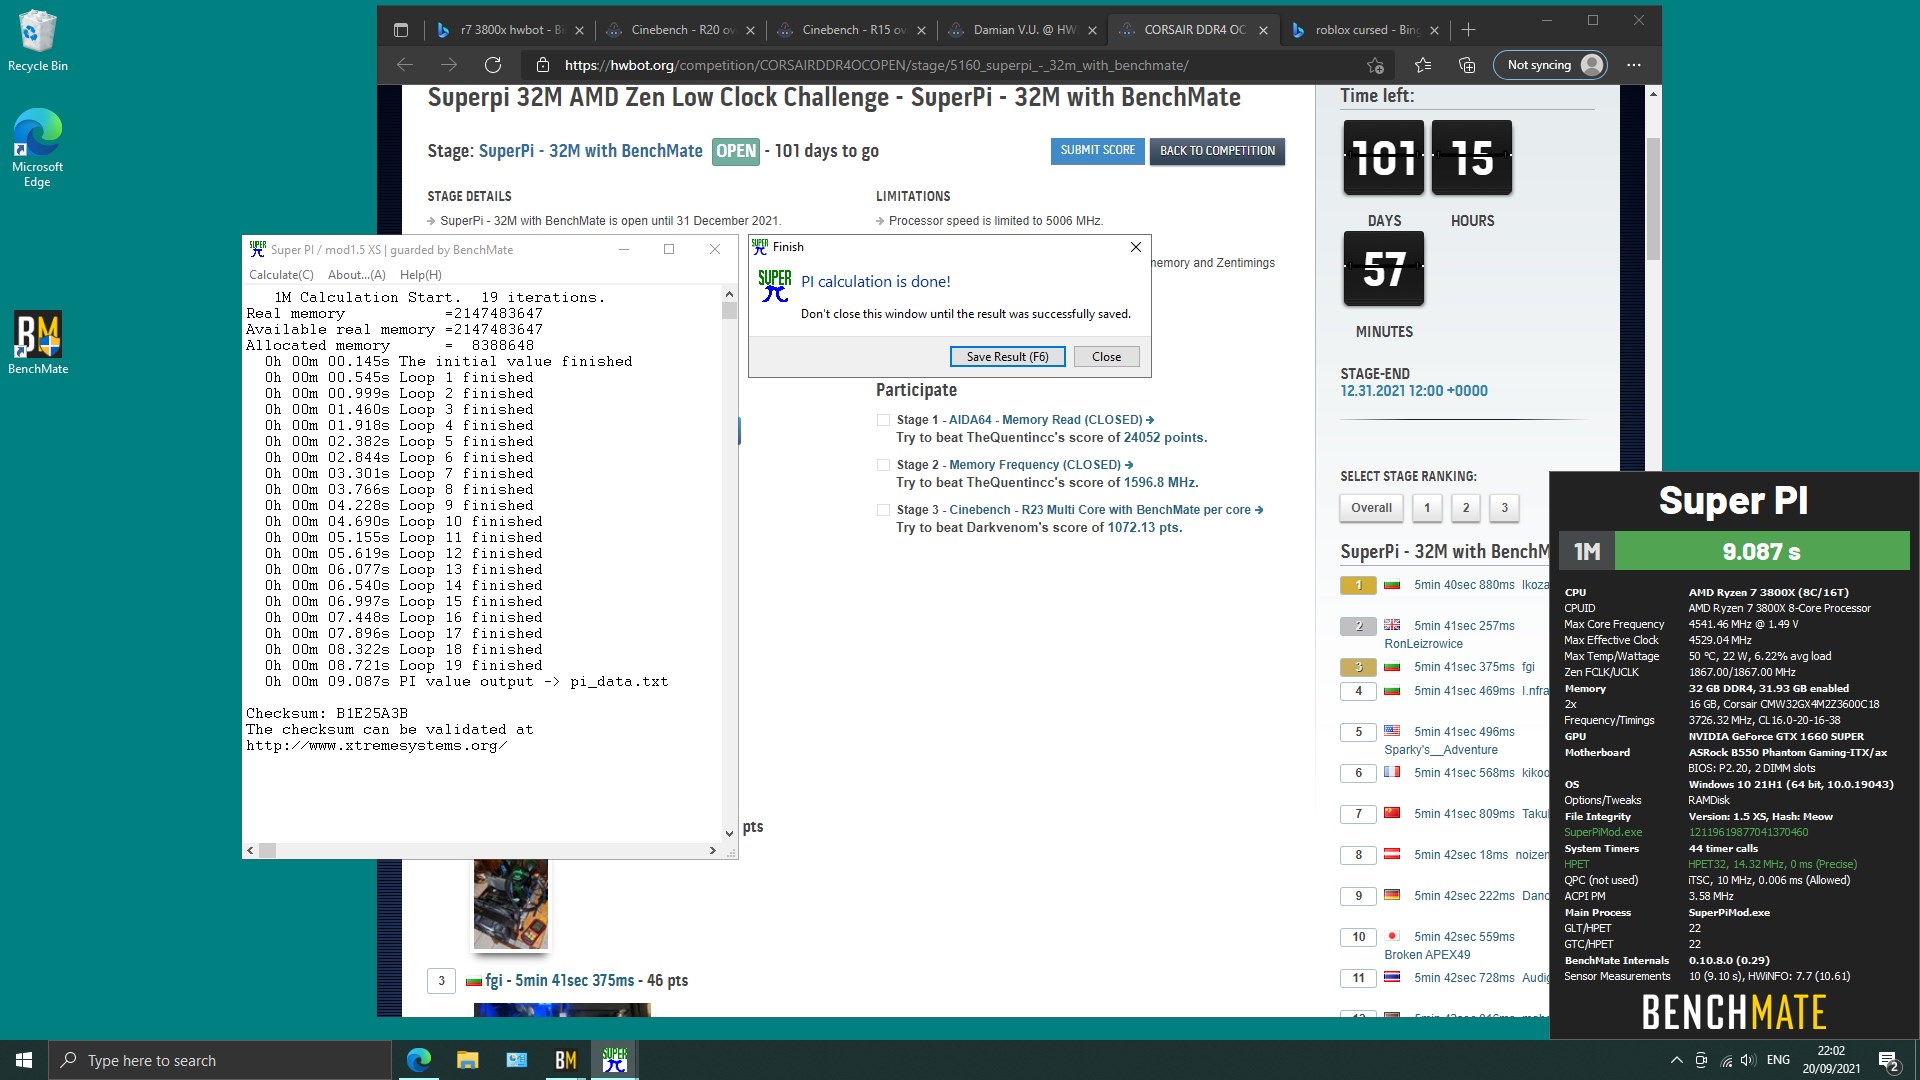The width and height of the screenshot is (1920, 1080).
Task: Open Sparky's__Adventure ranking entry
Action: (1441, 750)
